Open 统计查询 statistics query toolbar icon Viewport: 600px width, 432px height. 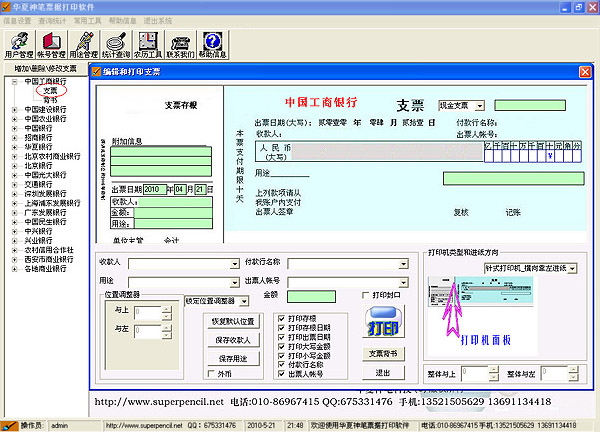116,45
